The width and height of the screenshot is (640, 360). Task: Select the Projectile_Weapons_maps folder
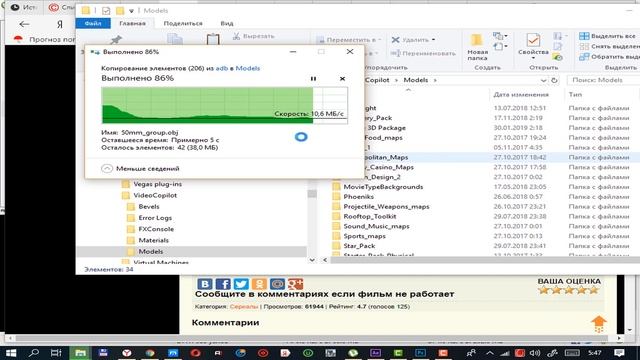[x=386, y=207]
